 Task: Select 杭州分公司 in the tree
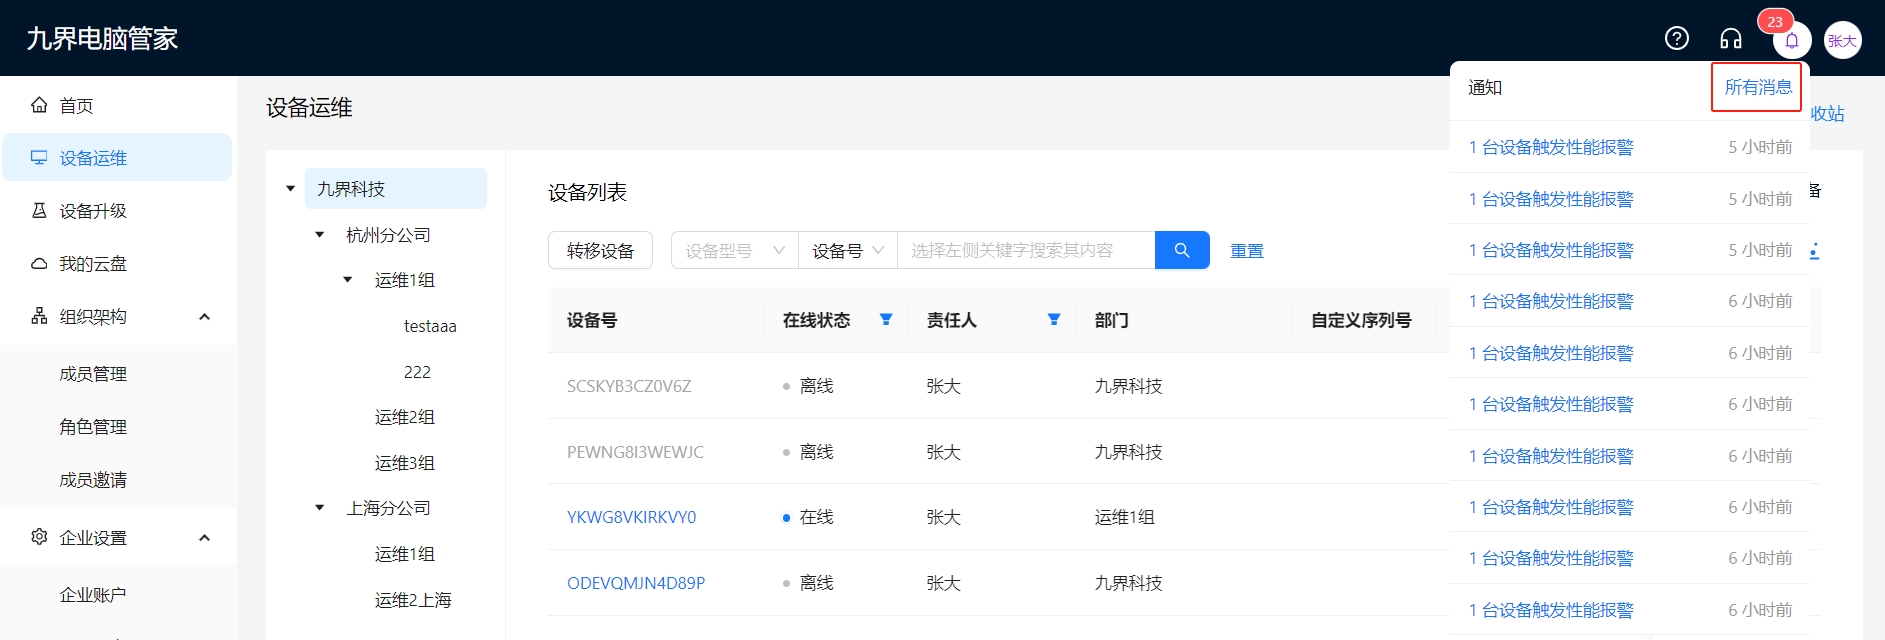click(x=388, y=235)
